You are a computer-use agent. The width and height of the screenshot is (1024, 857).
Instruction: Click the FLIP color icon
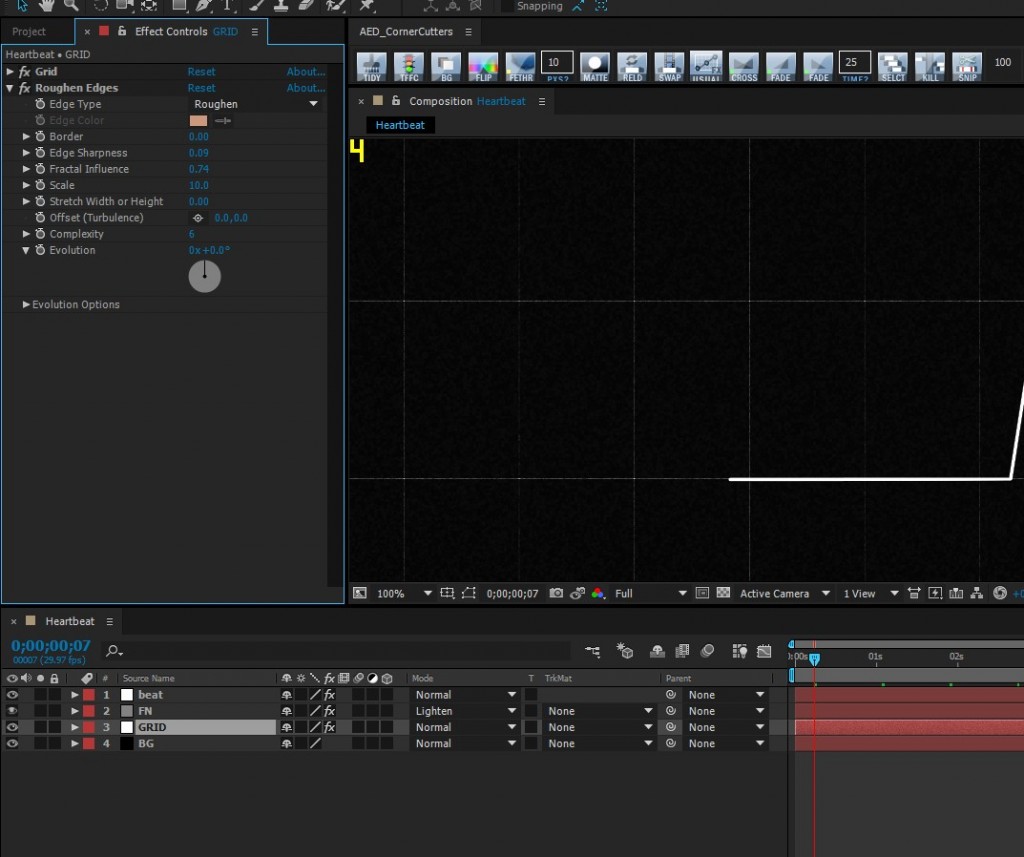point(482,66)
